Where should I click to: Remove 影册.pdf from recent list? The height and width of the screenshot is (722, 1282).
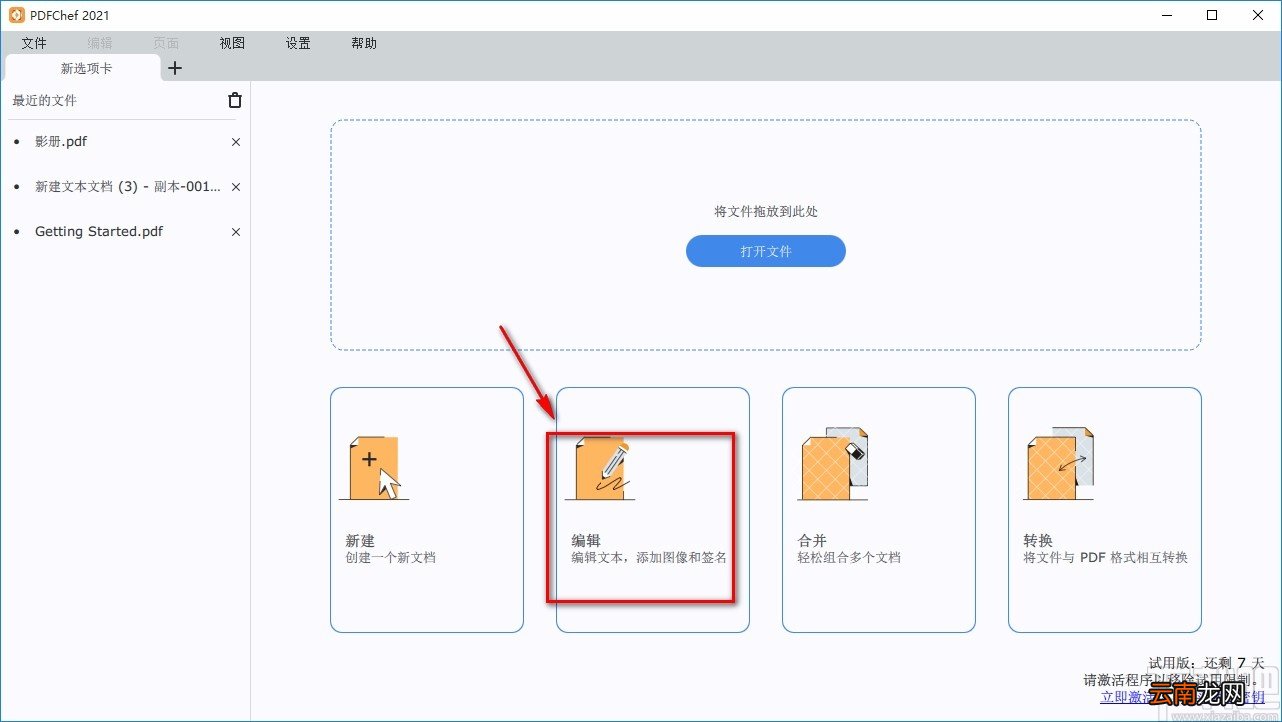pos(236,142)
